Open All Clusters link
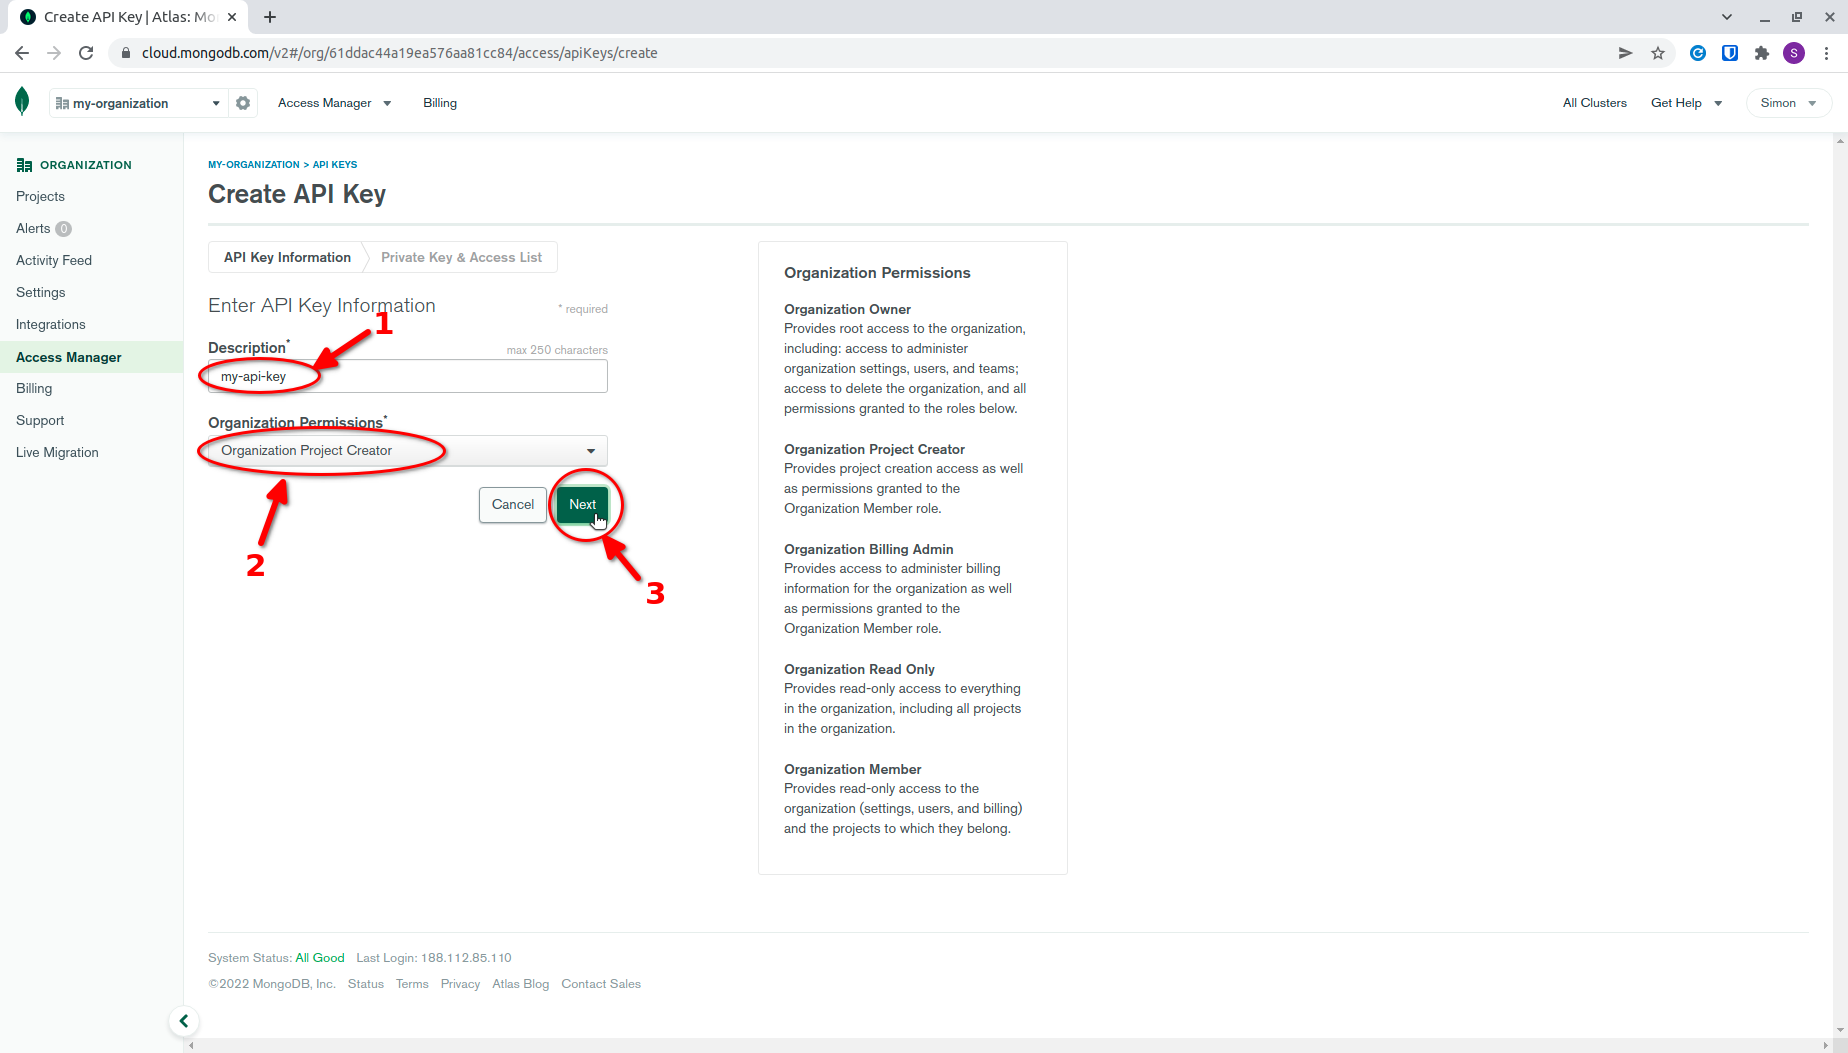1848x1053 pixels. [1595, 103]
